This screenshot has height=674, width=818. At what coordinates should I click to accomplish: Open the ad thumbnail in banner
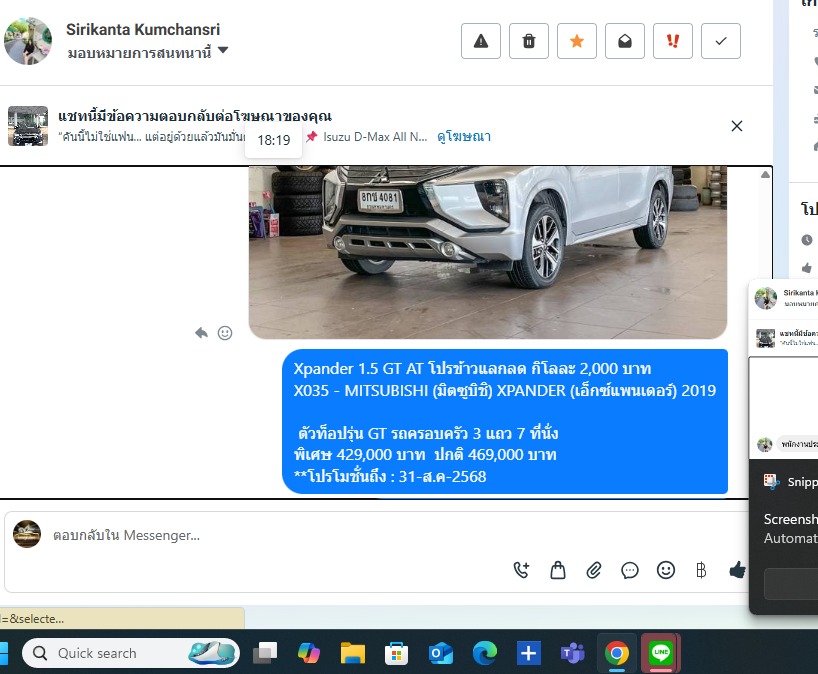click(x=28, y=126)
